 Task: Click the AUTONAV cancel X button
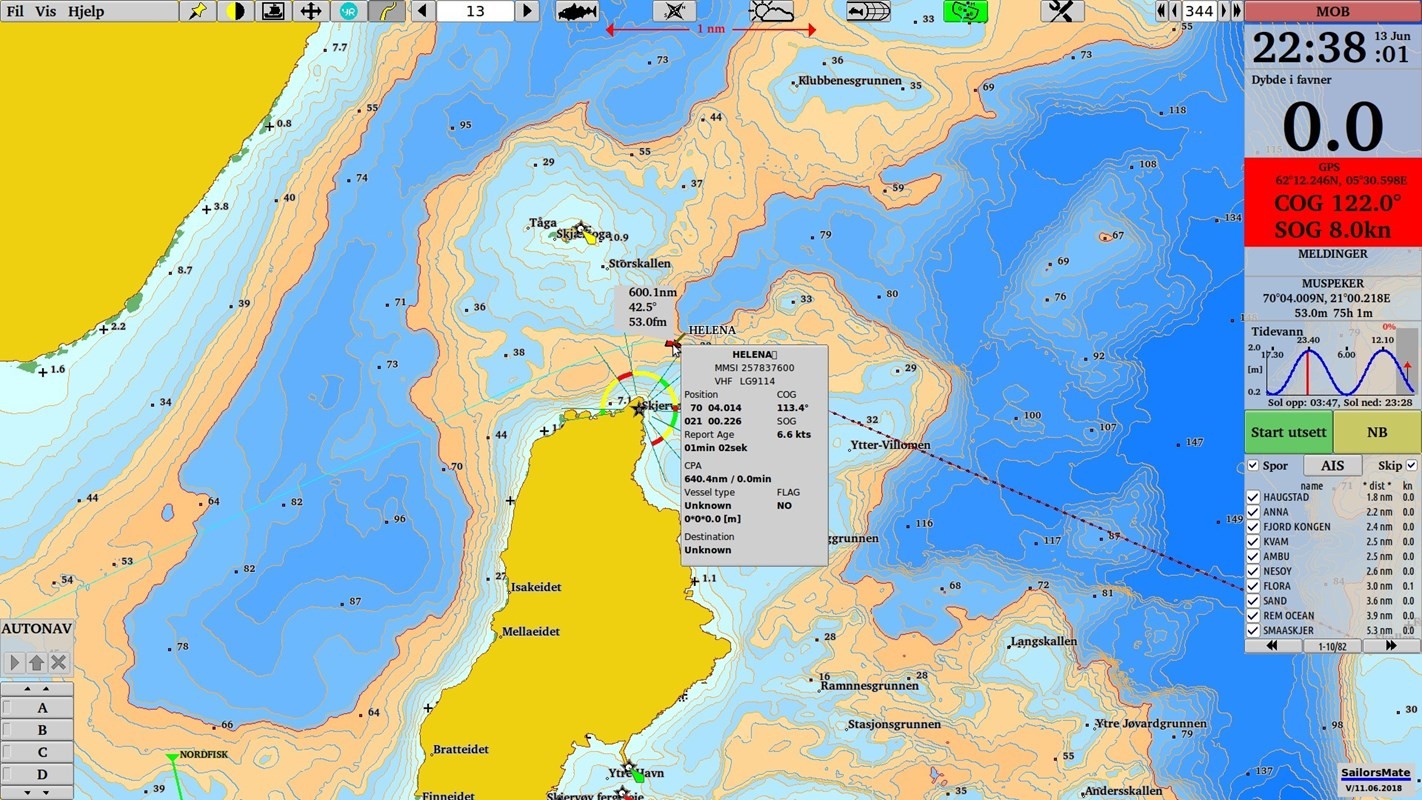coord(58,663)
